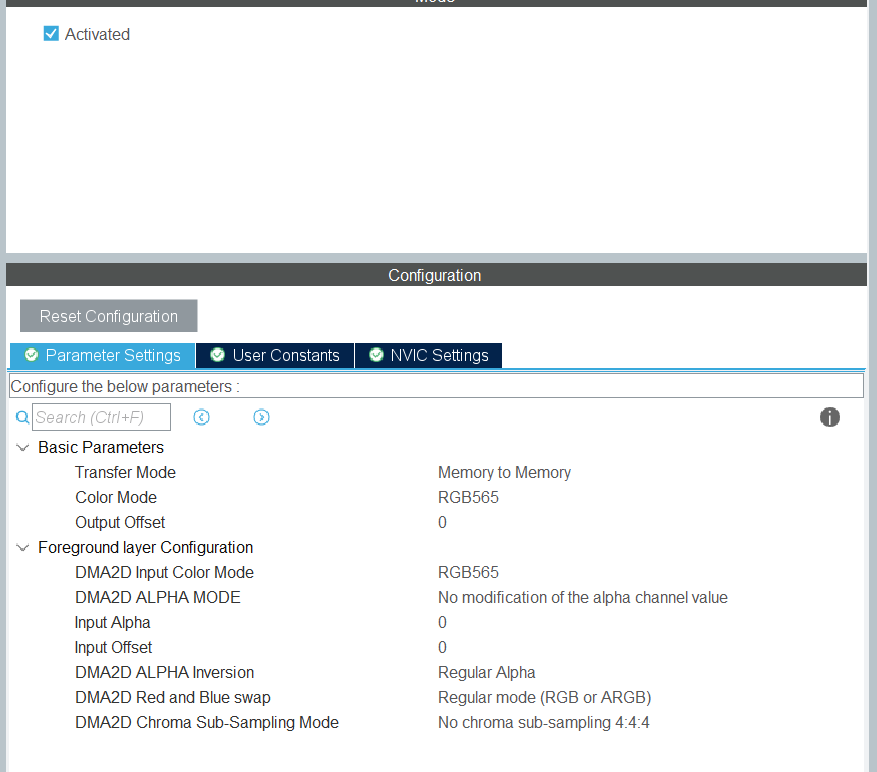Image resolution: width=877 pixels, height=772 pixels.
Task: Focus the Search (Ctrl+F) field
Action: pos(101,417)
